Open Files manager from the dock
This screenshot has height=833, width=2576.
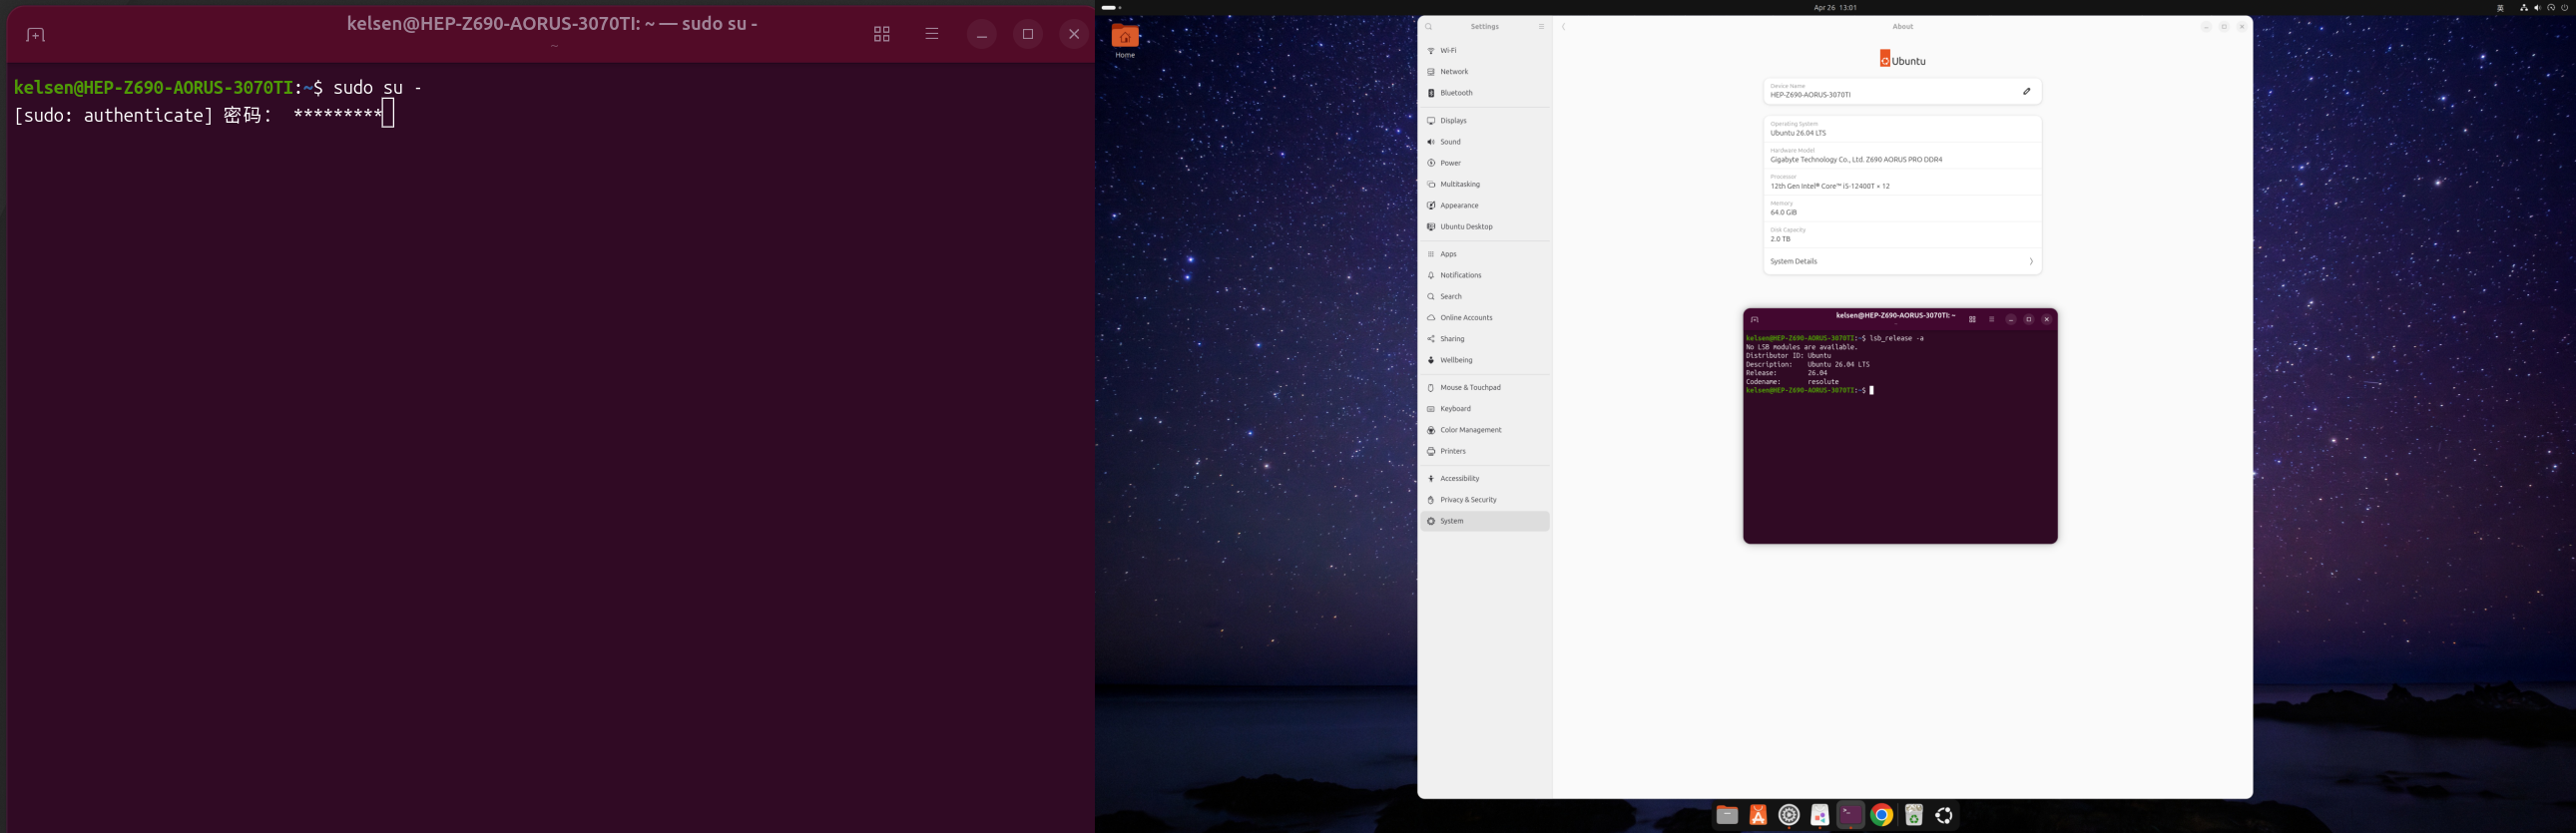click(1726, 815)
